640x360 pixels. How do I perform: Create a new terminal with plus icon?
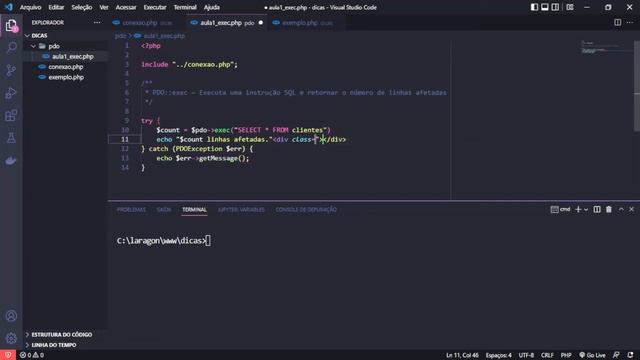click(x=578, y=209)
